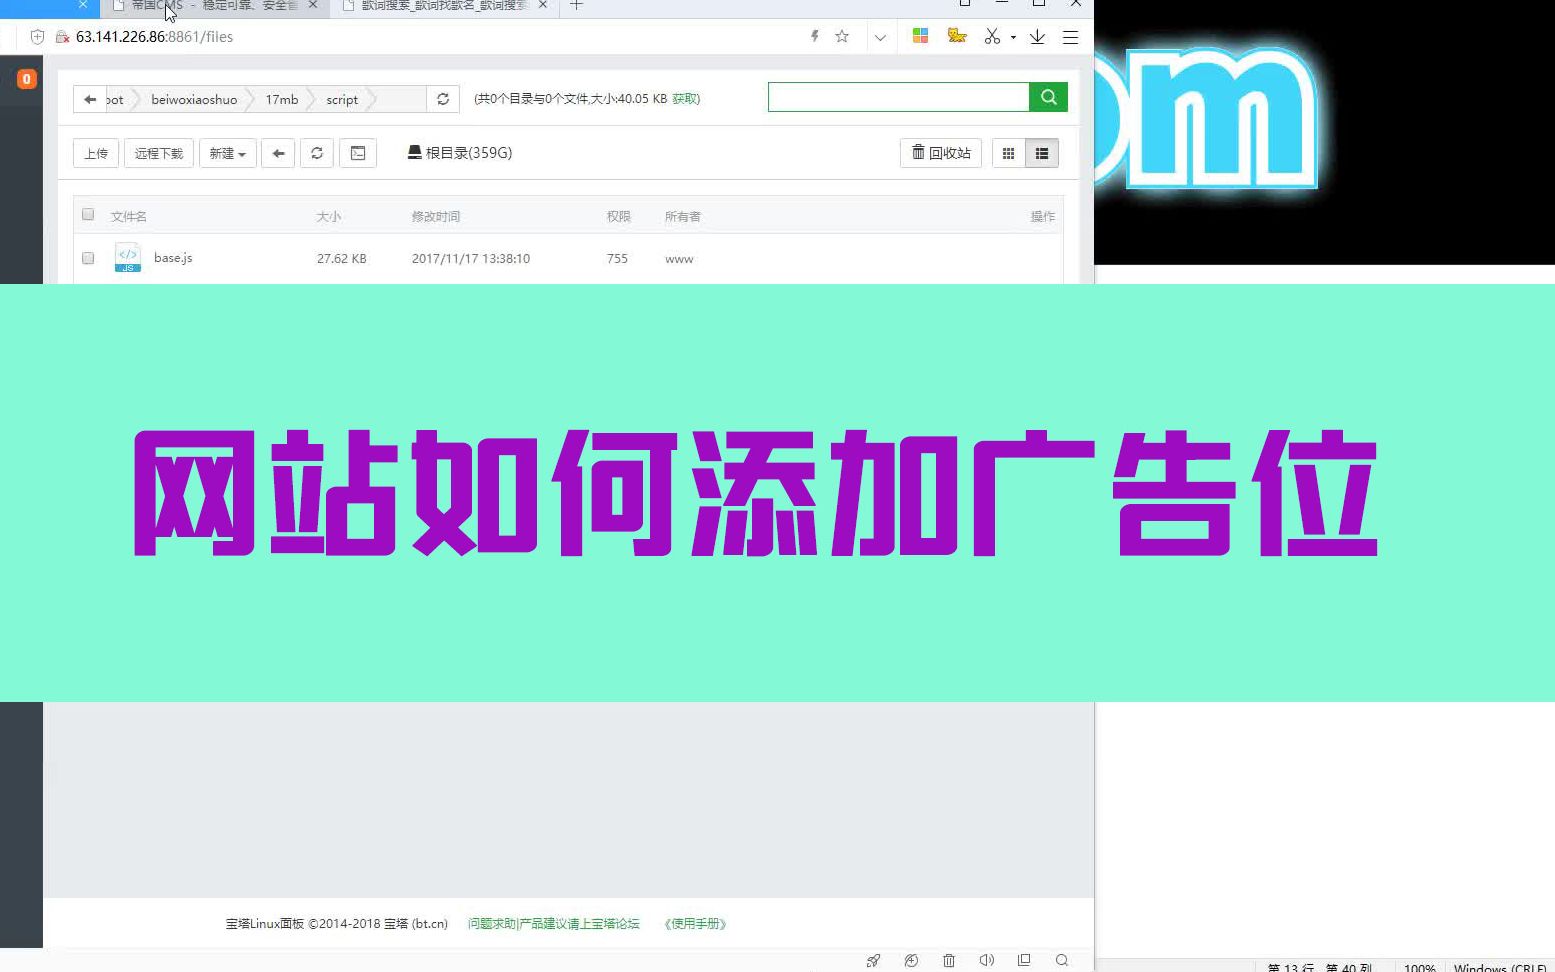1555x972 pixels.
Task: Close the 歌词搜索 browser tab
Action: coord(543,5)
